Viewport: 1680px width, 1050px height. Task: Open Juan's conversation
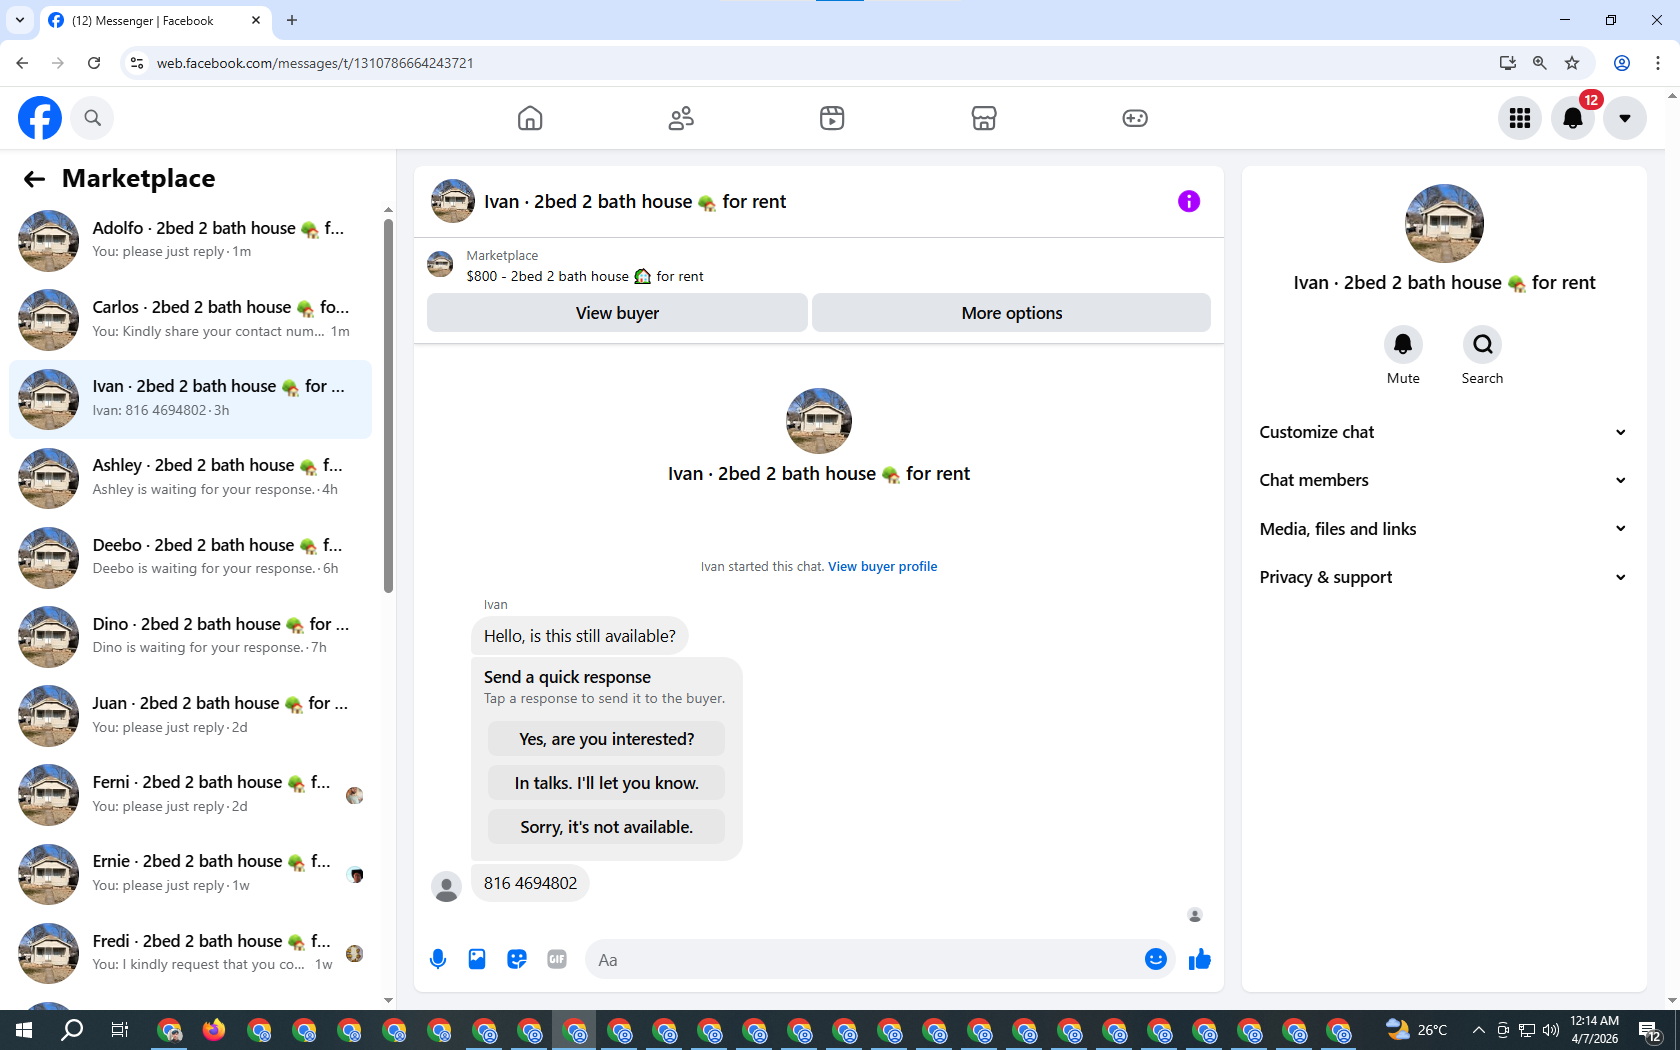coord(190,716)
